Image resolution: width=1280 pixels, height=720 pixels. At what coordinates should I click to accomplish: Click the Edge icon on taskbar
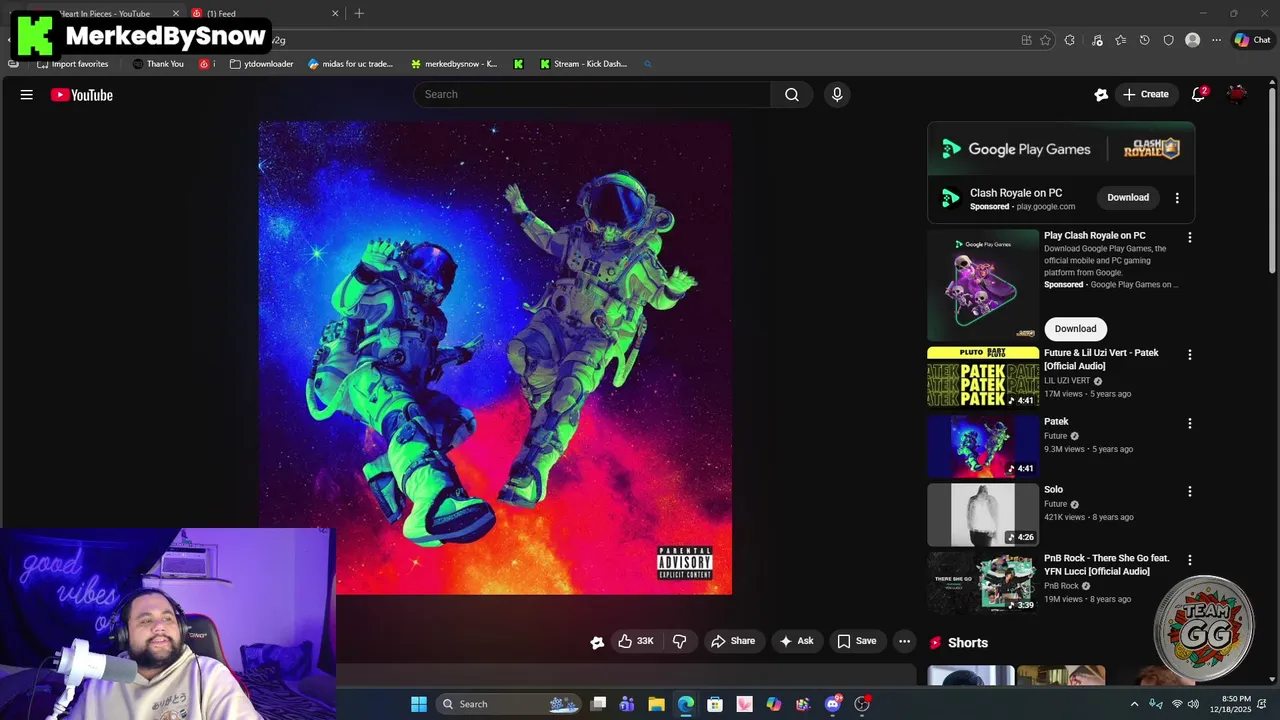click(x=686, y=704)
